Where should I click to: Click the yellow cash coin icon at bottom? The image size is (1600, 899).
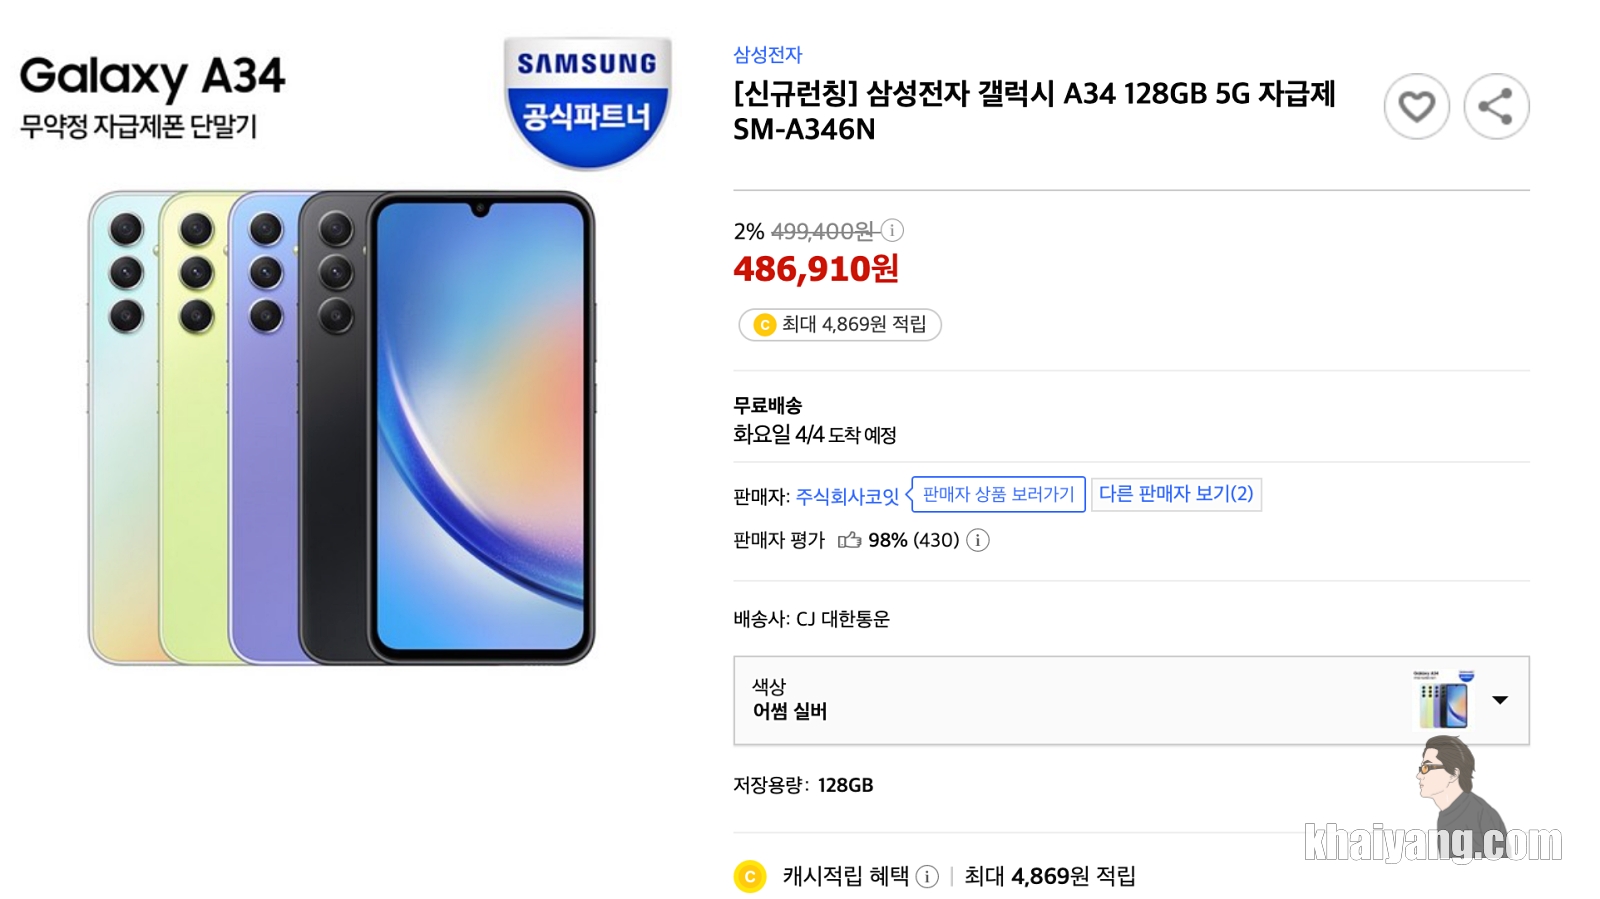750,876
